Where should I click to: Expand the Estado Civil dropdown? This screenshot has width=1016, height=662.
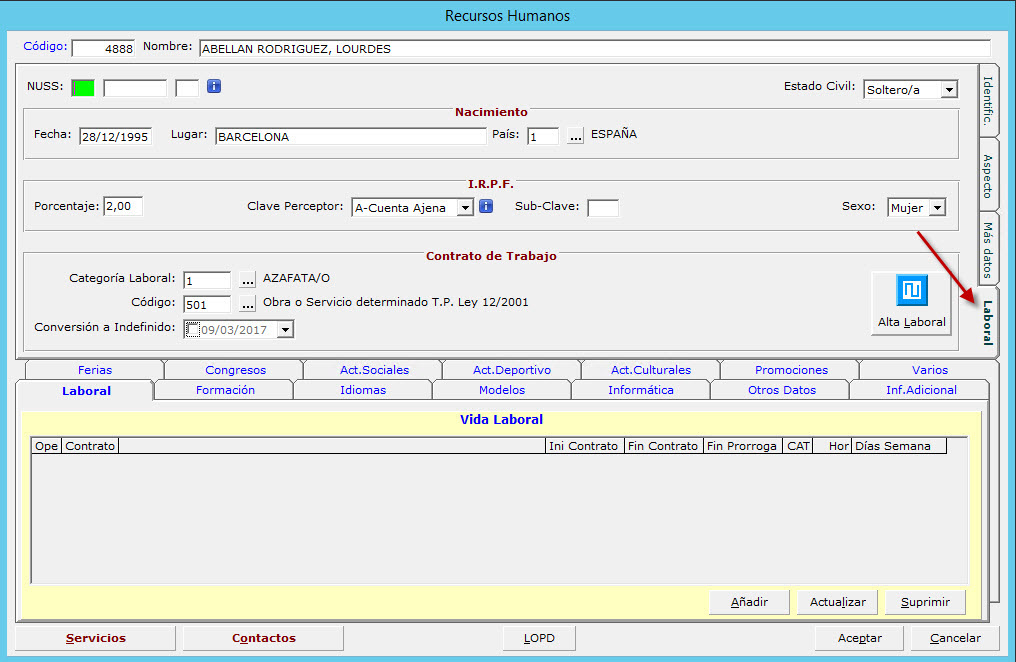pos(949,89)
